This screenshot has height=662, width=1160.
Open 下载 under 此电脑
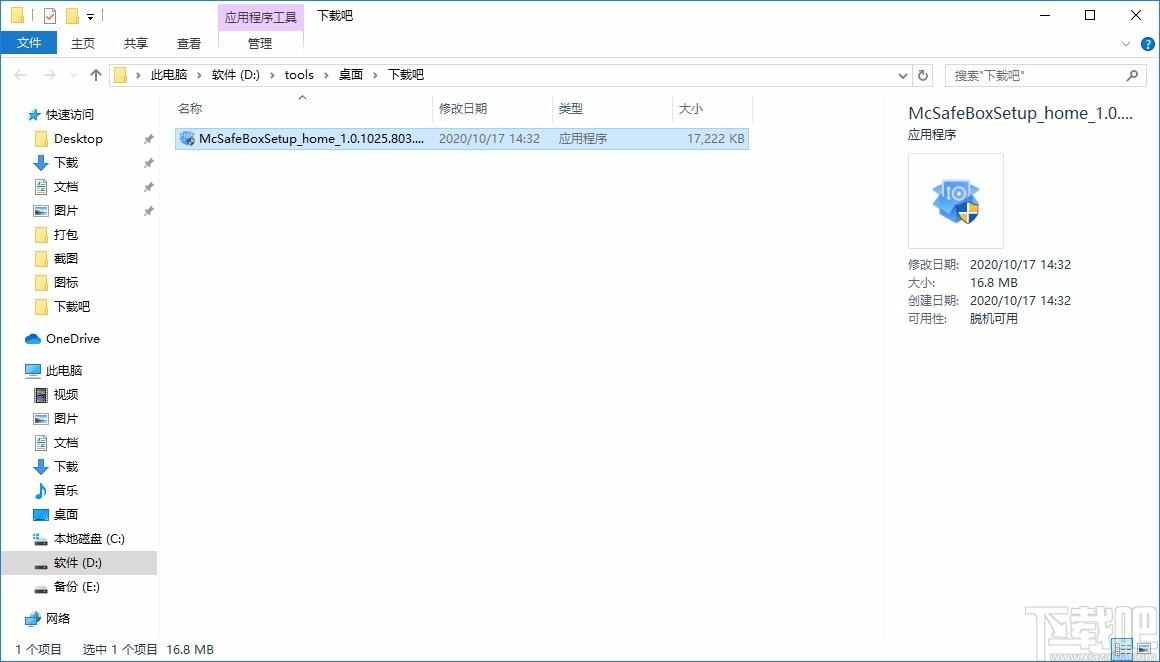tap(66, 467)
